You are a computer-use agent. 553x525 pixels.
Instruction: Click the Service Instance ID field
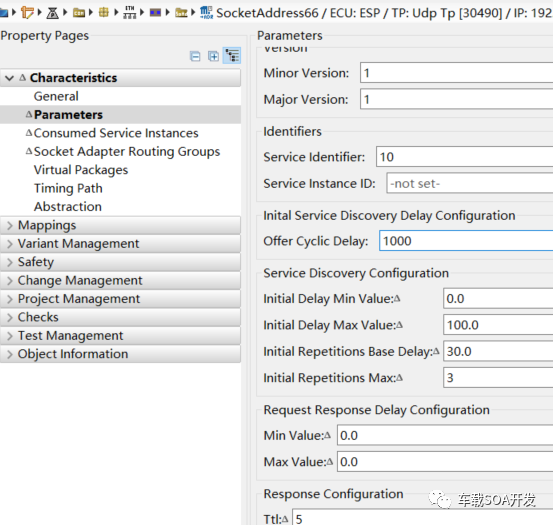click(469, 183)
